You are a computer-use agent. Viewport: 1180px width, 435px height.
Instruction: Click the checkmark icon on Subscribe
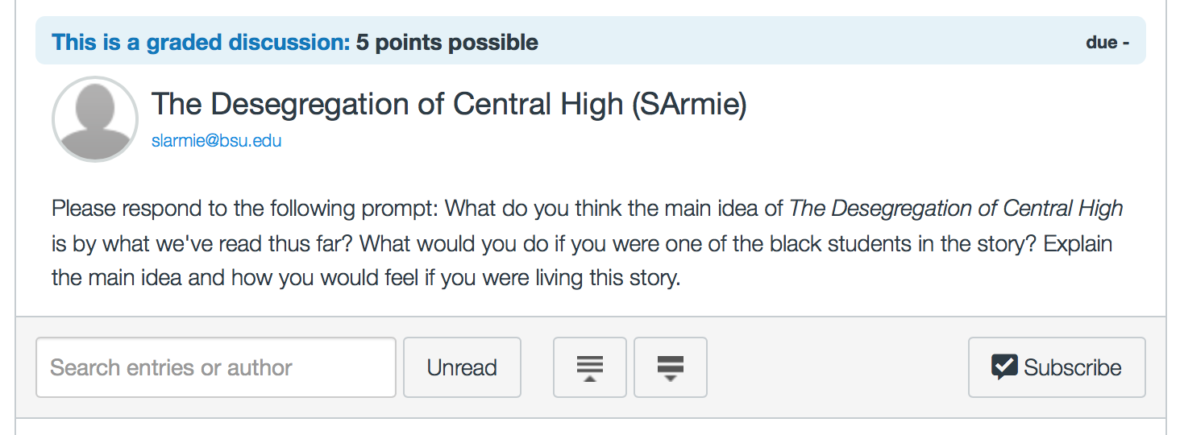point(1004,367)
